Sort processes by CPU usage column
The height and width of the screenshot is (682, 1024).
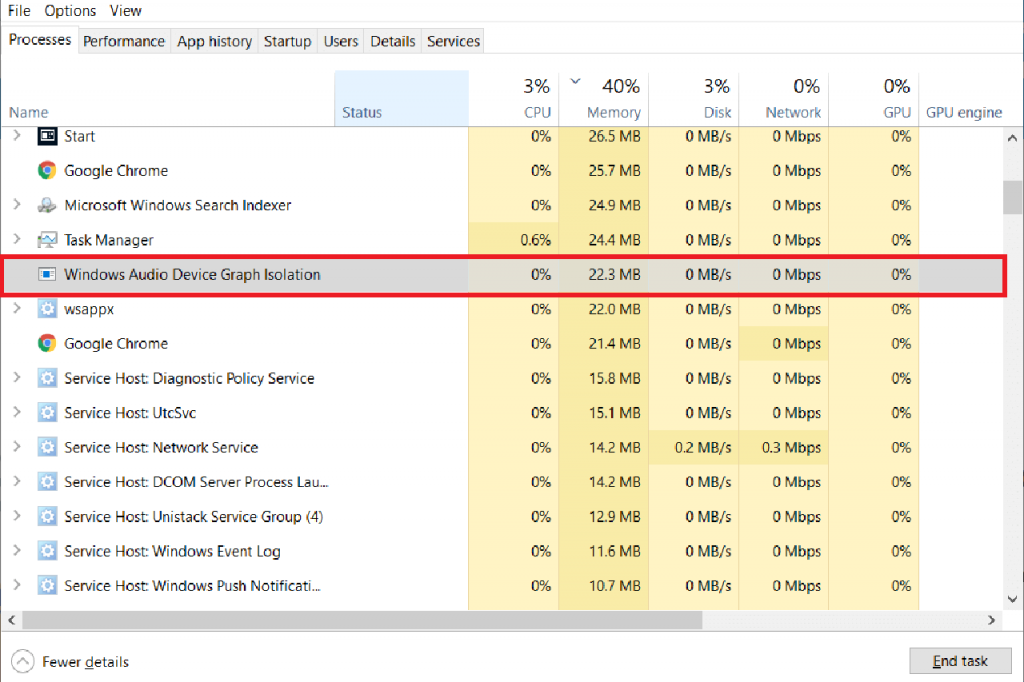(513, 98)
